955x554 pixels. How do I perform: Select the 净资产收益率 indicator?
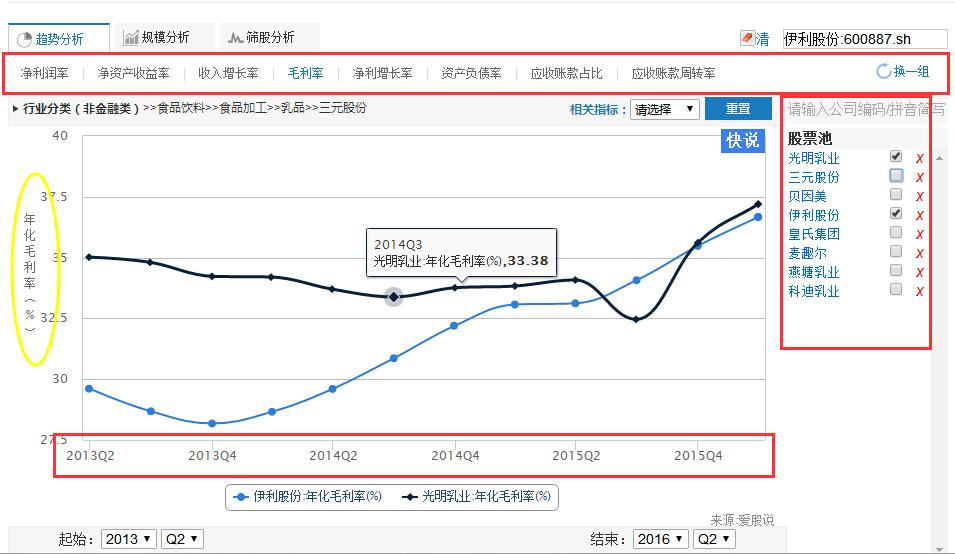click(133, 74)
